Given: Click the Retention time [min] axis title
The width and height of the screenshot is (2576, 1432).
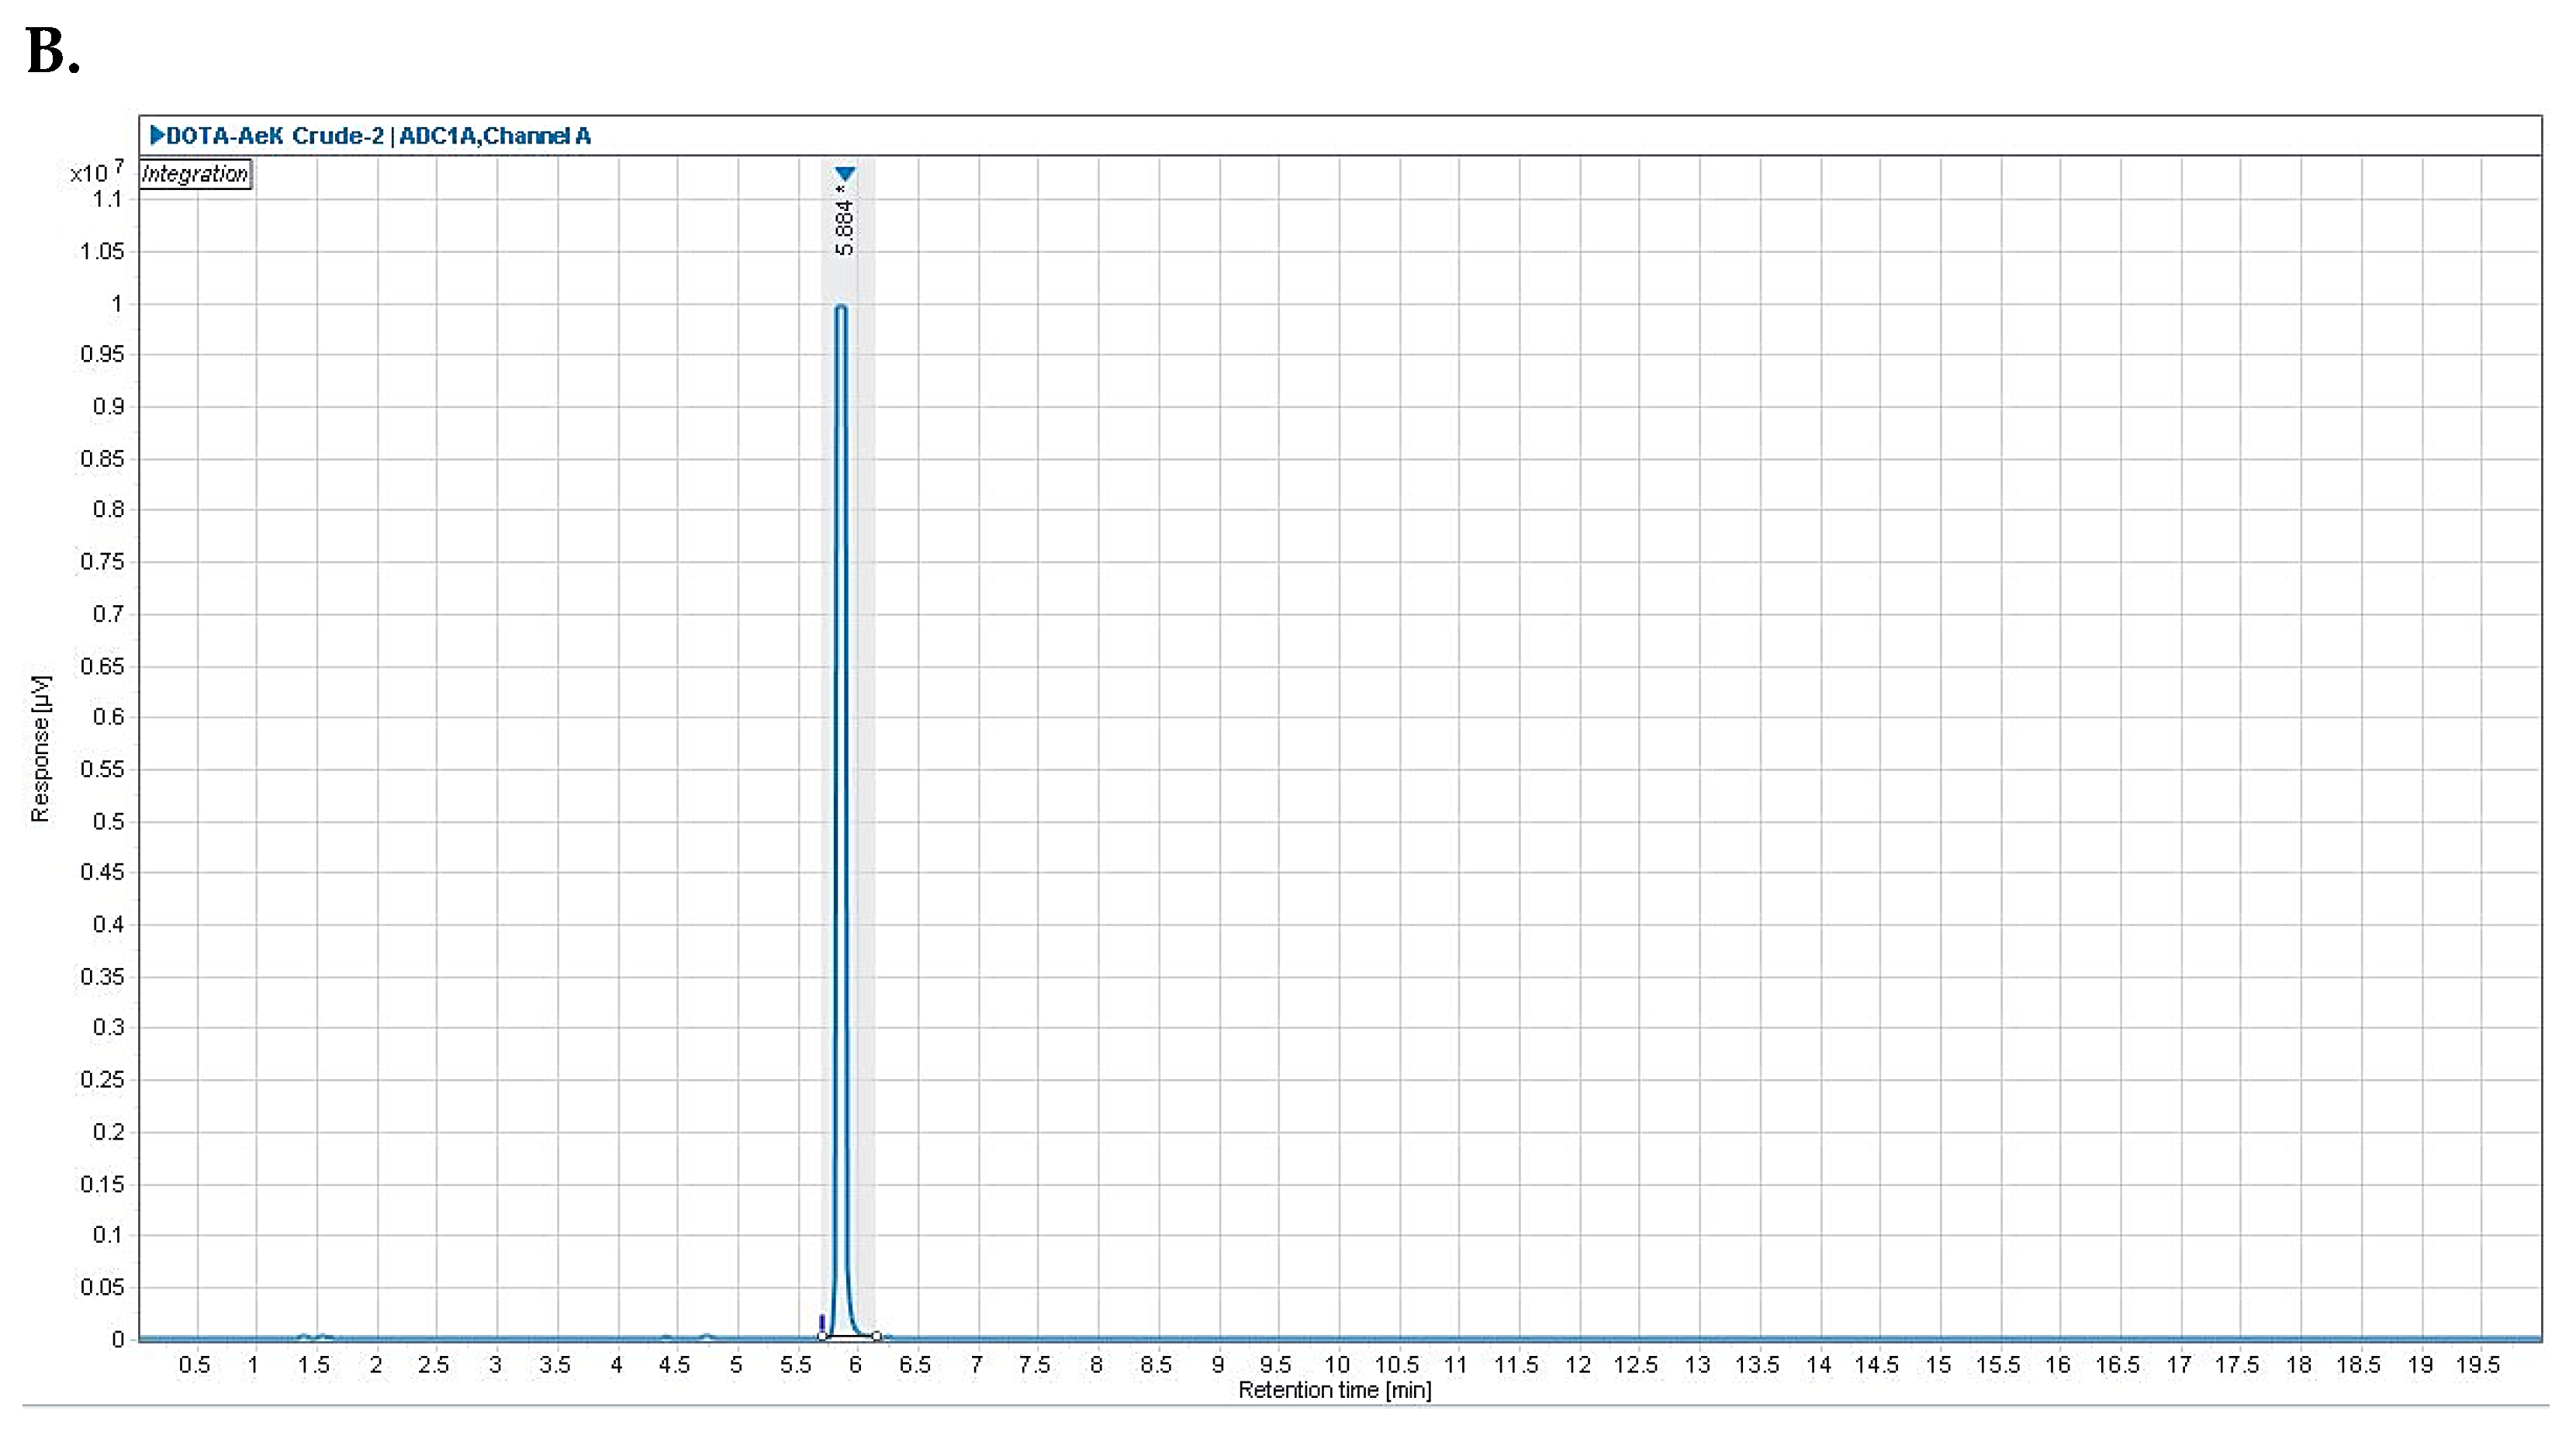Looking at the screenshot, I should pyautogui.click(x=1334, y=1390).
